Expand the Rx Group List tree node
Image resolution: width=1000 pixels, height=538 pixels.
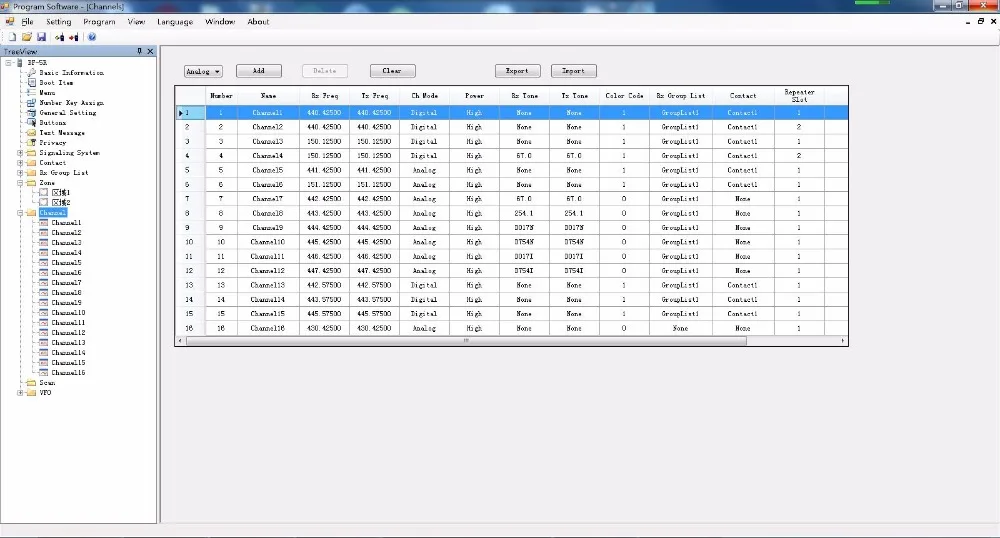[20, 173]
